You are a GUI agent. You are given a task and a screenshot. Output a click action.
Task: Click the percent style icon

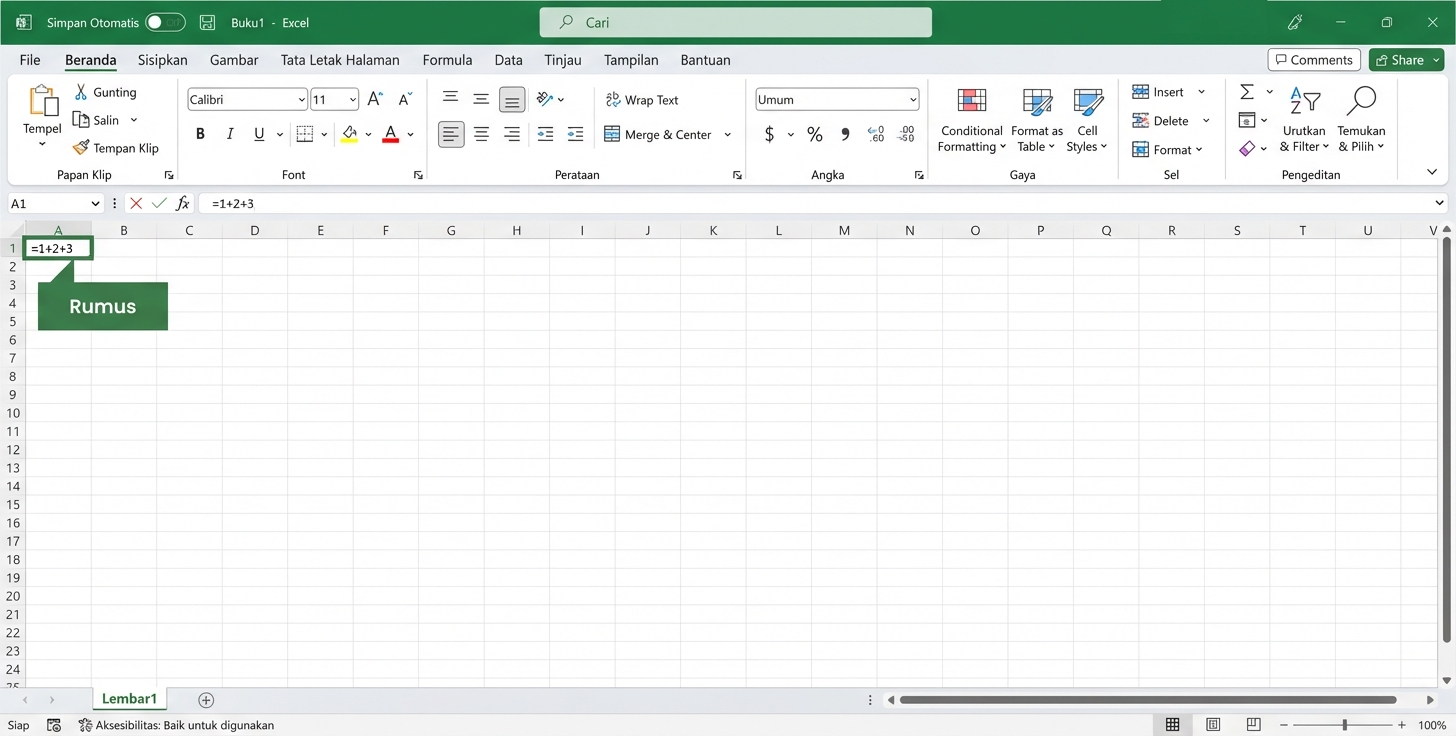click(814, 133)
